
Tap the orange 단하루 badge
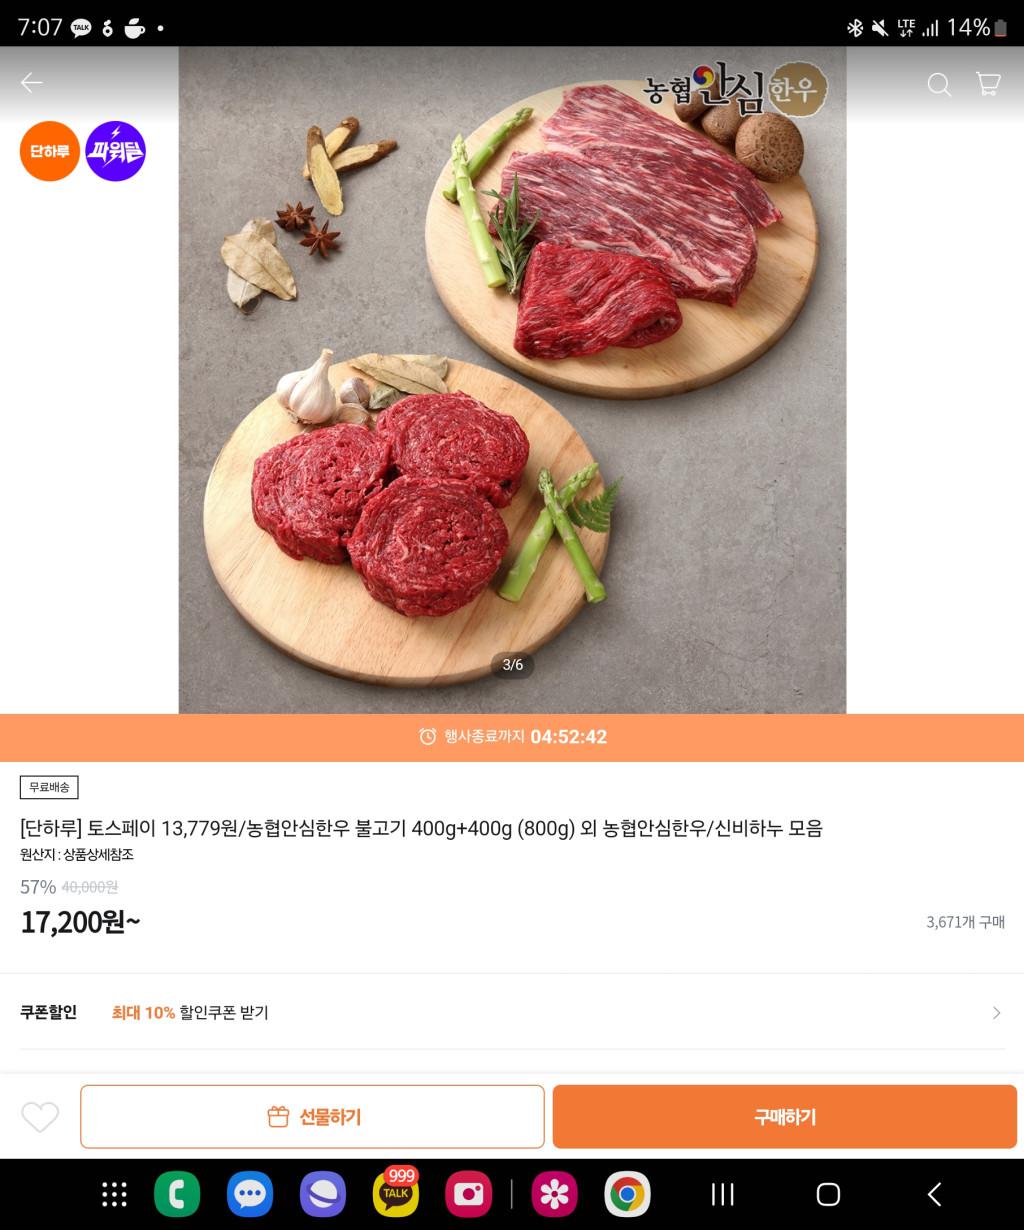[50, 151]
